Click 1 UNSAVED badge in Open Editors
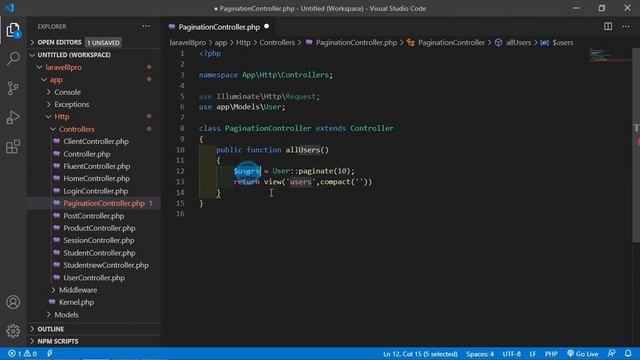 (x=103, y=42)
